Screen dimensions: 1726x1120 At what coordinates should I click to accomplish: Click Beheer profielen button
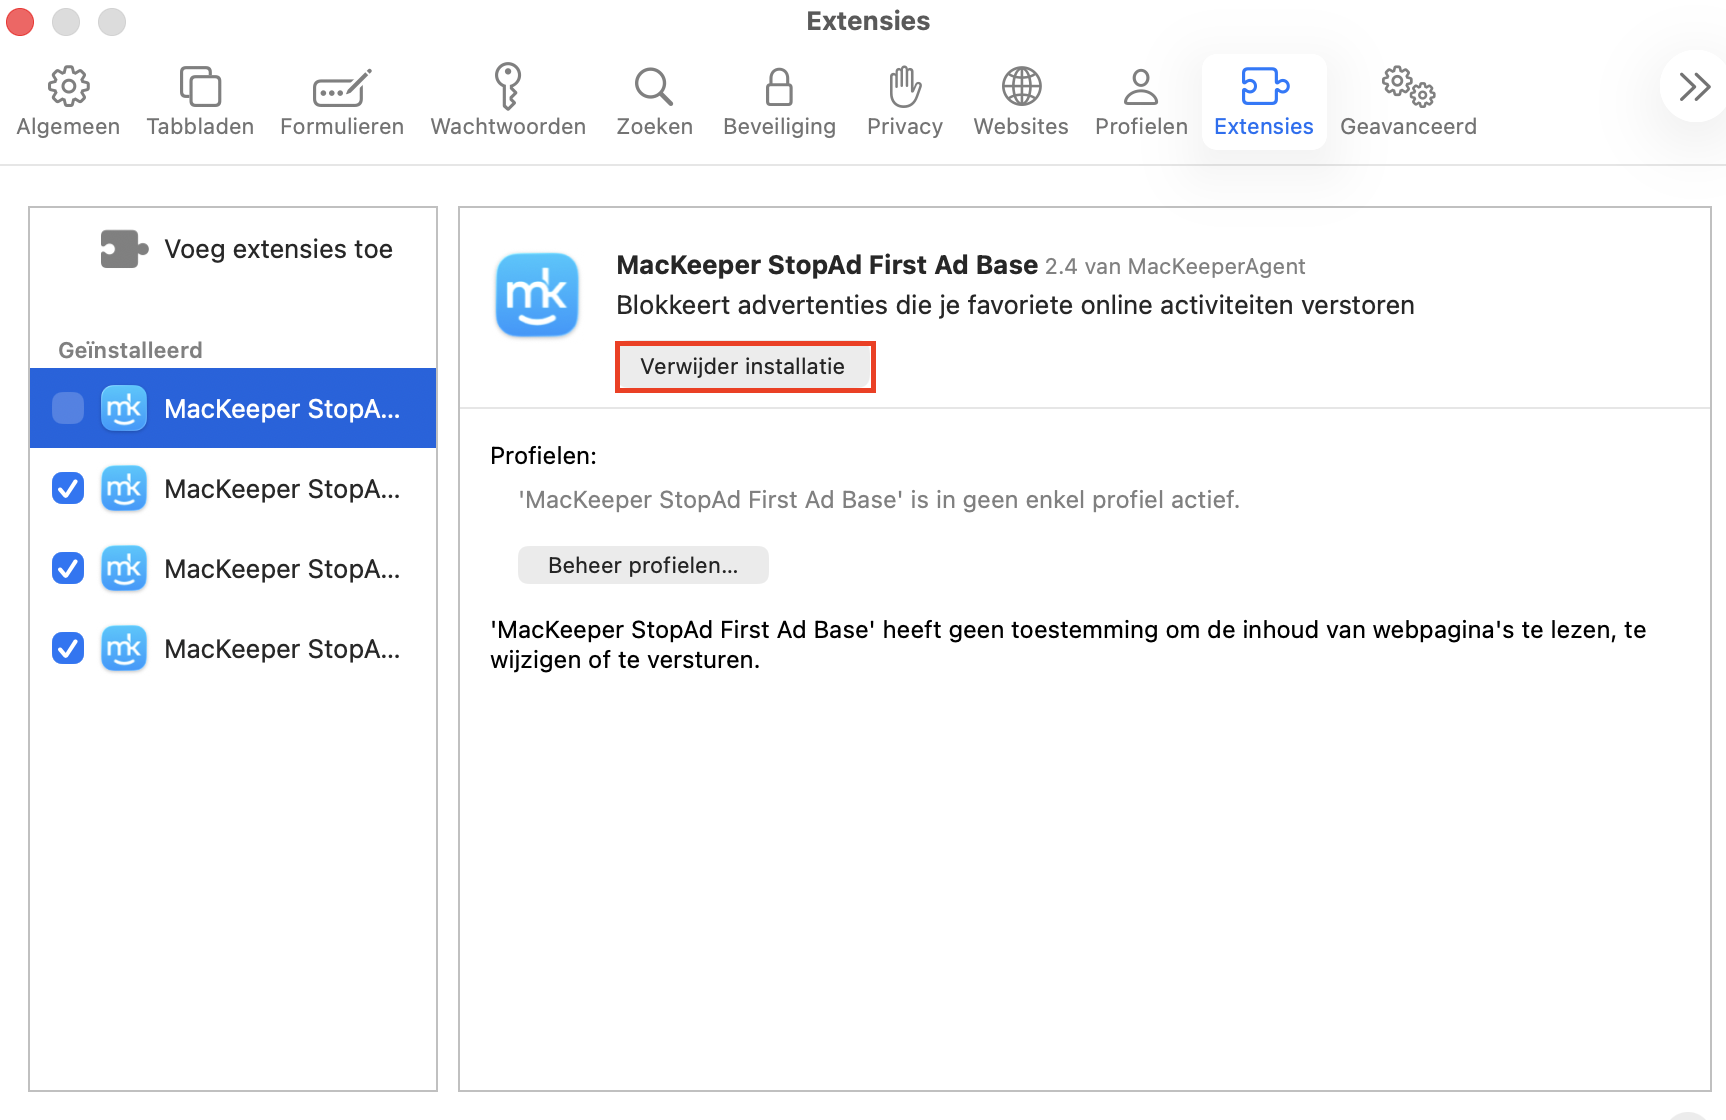click(643, 565)
